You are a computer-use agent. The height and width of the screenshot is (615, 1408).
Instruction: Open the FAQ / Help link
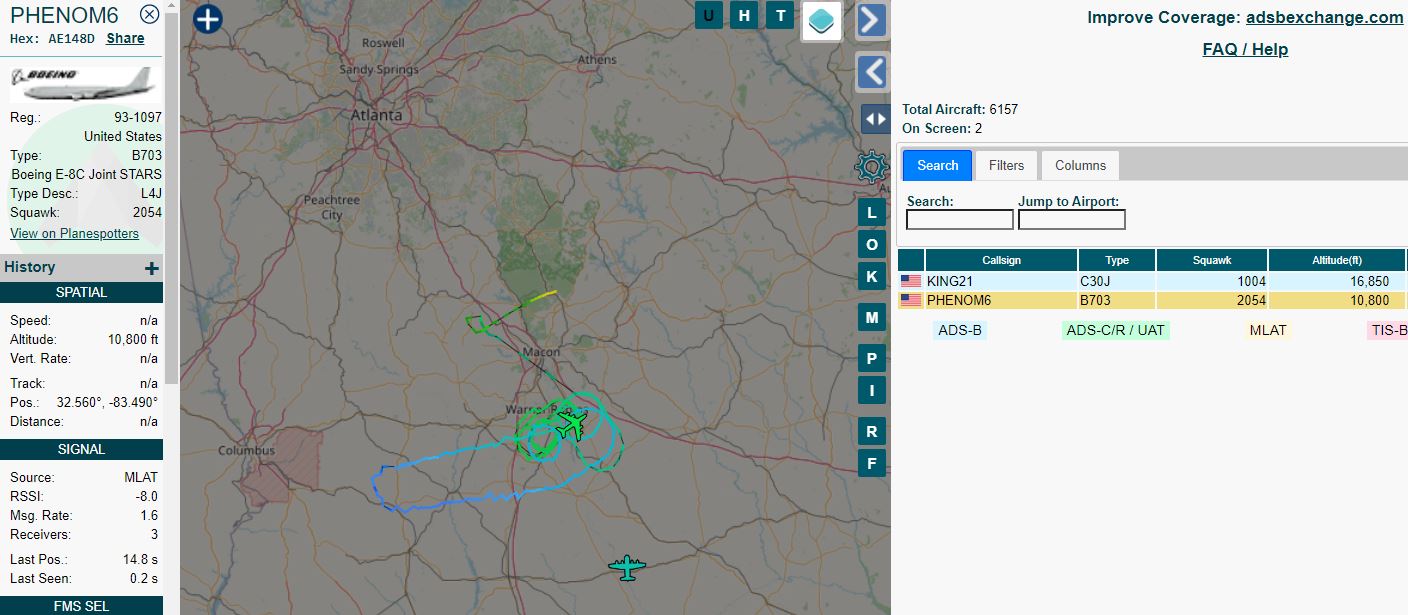[x=1245, y=49]
